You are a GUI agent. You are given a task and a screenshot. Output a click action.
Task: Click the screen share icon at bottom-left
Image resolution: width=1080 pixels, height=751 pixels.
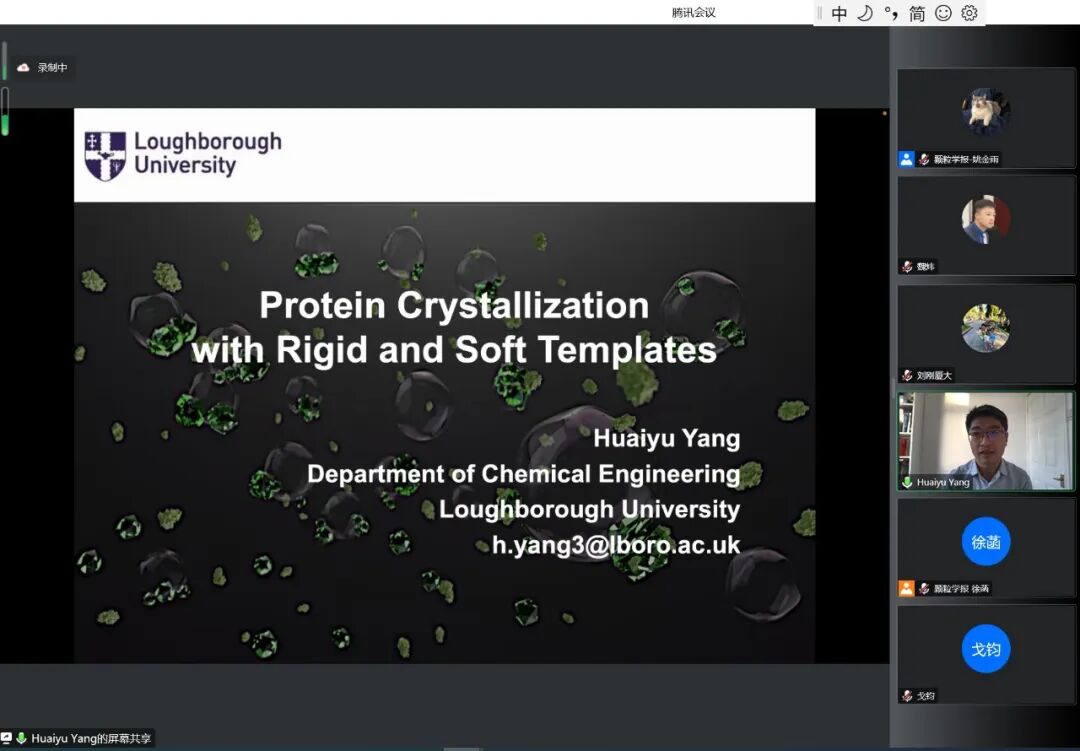(x=6, y=738)
